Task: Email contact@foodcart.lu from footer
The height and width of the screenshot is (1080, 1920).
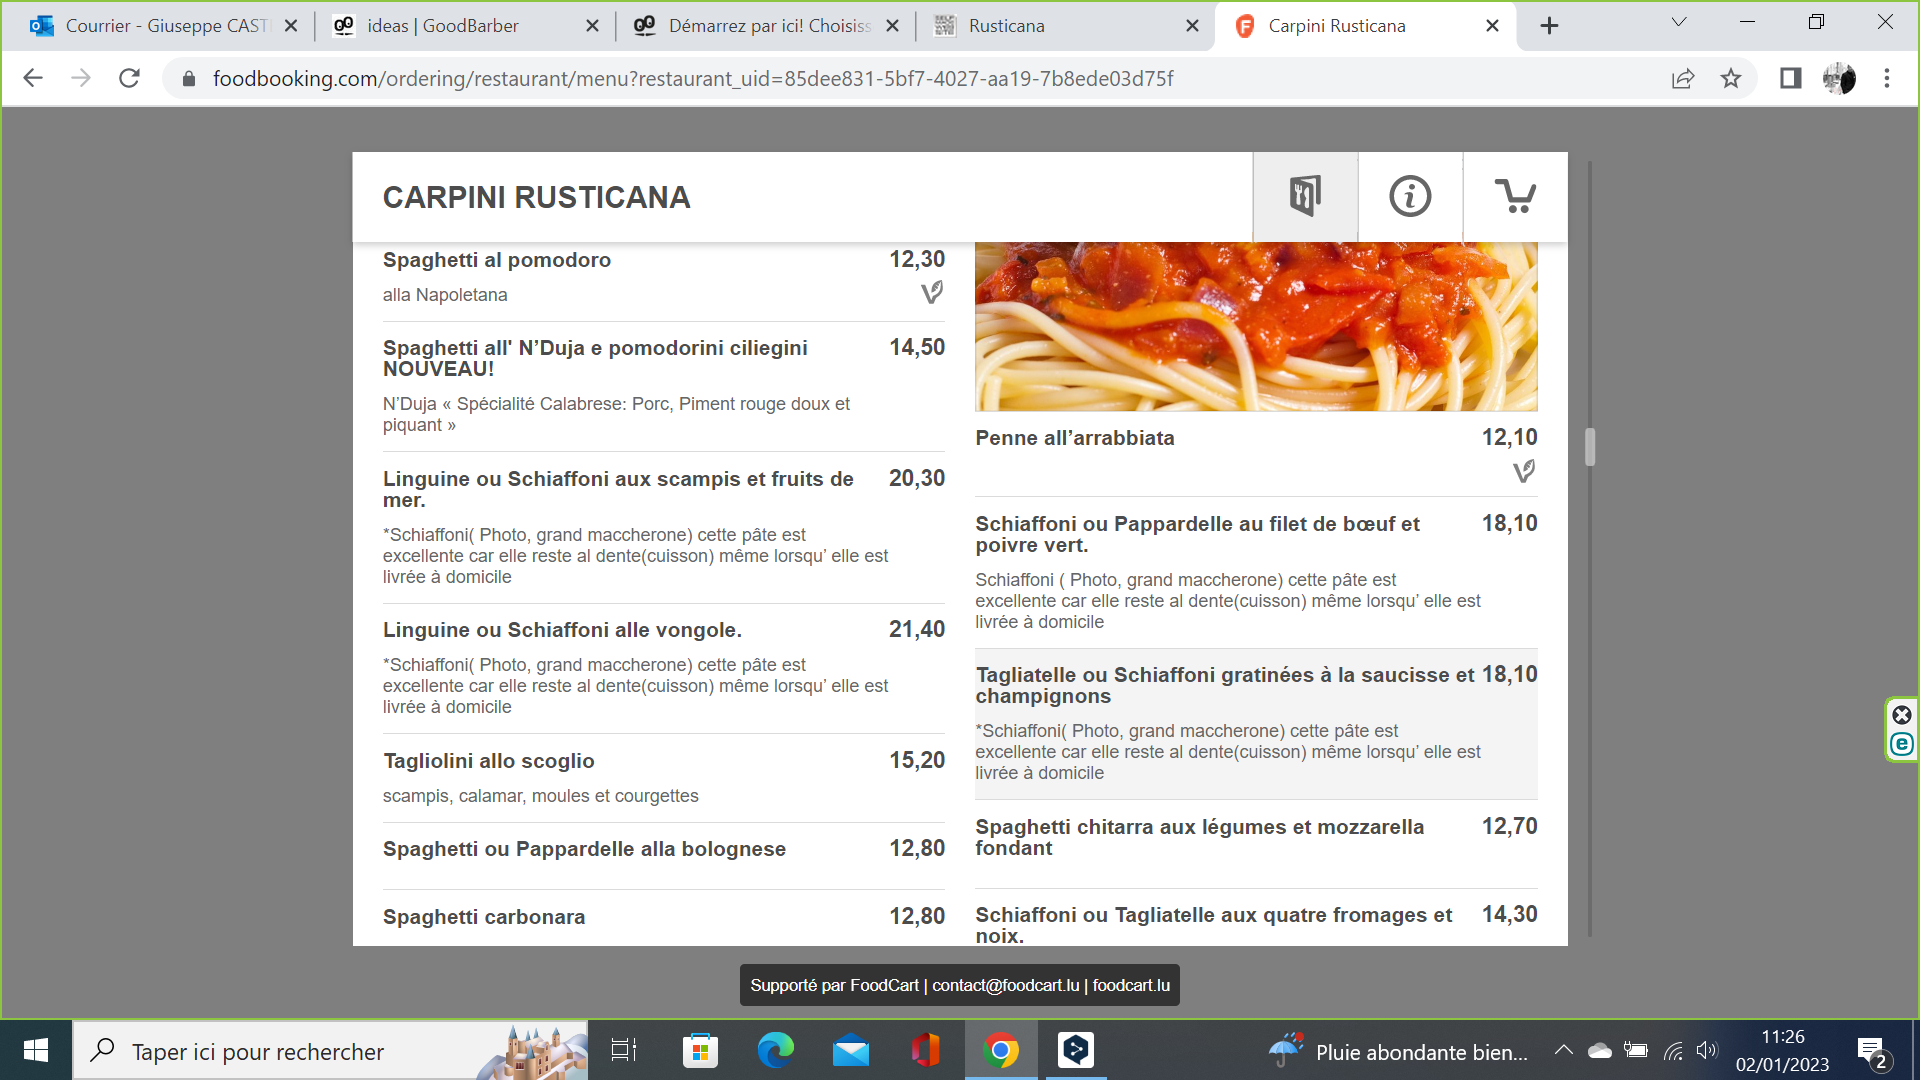Action: coord(1005,985)
